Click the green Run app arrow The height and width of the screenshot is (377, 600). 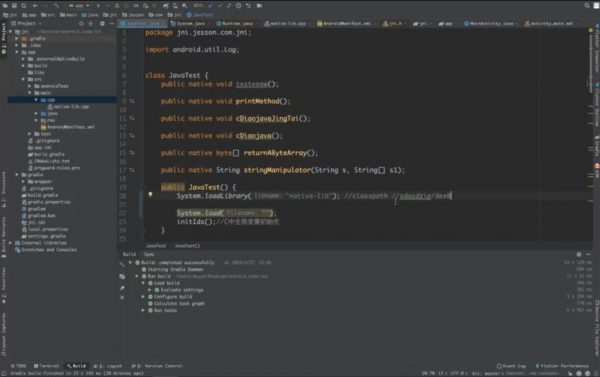pos(98,5)
